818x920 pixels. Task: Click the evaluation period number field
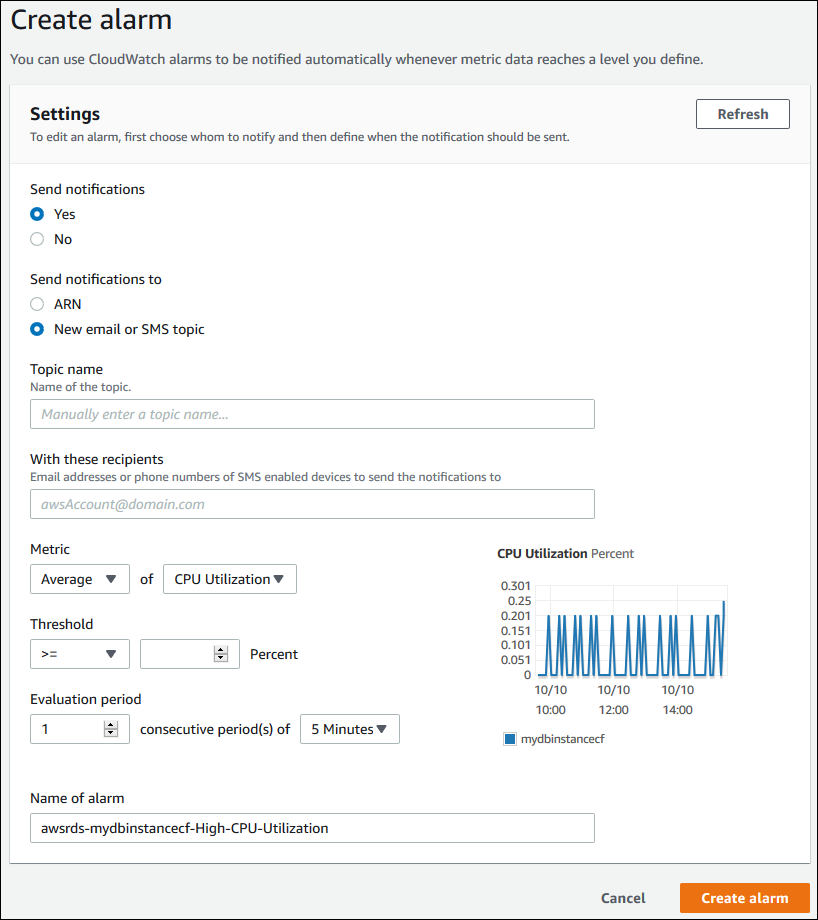(65, 729)
